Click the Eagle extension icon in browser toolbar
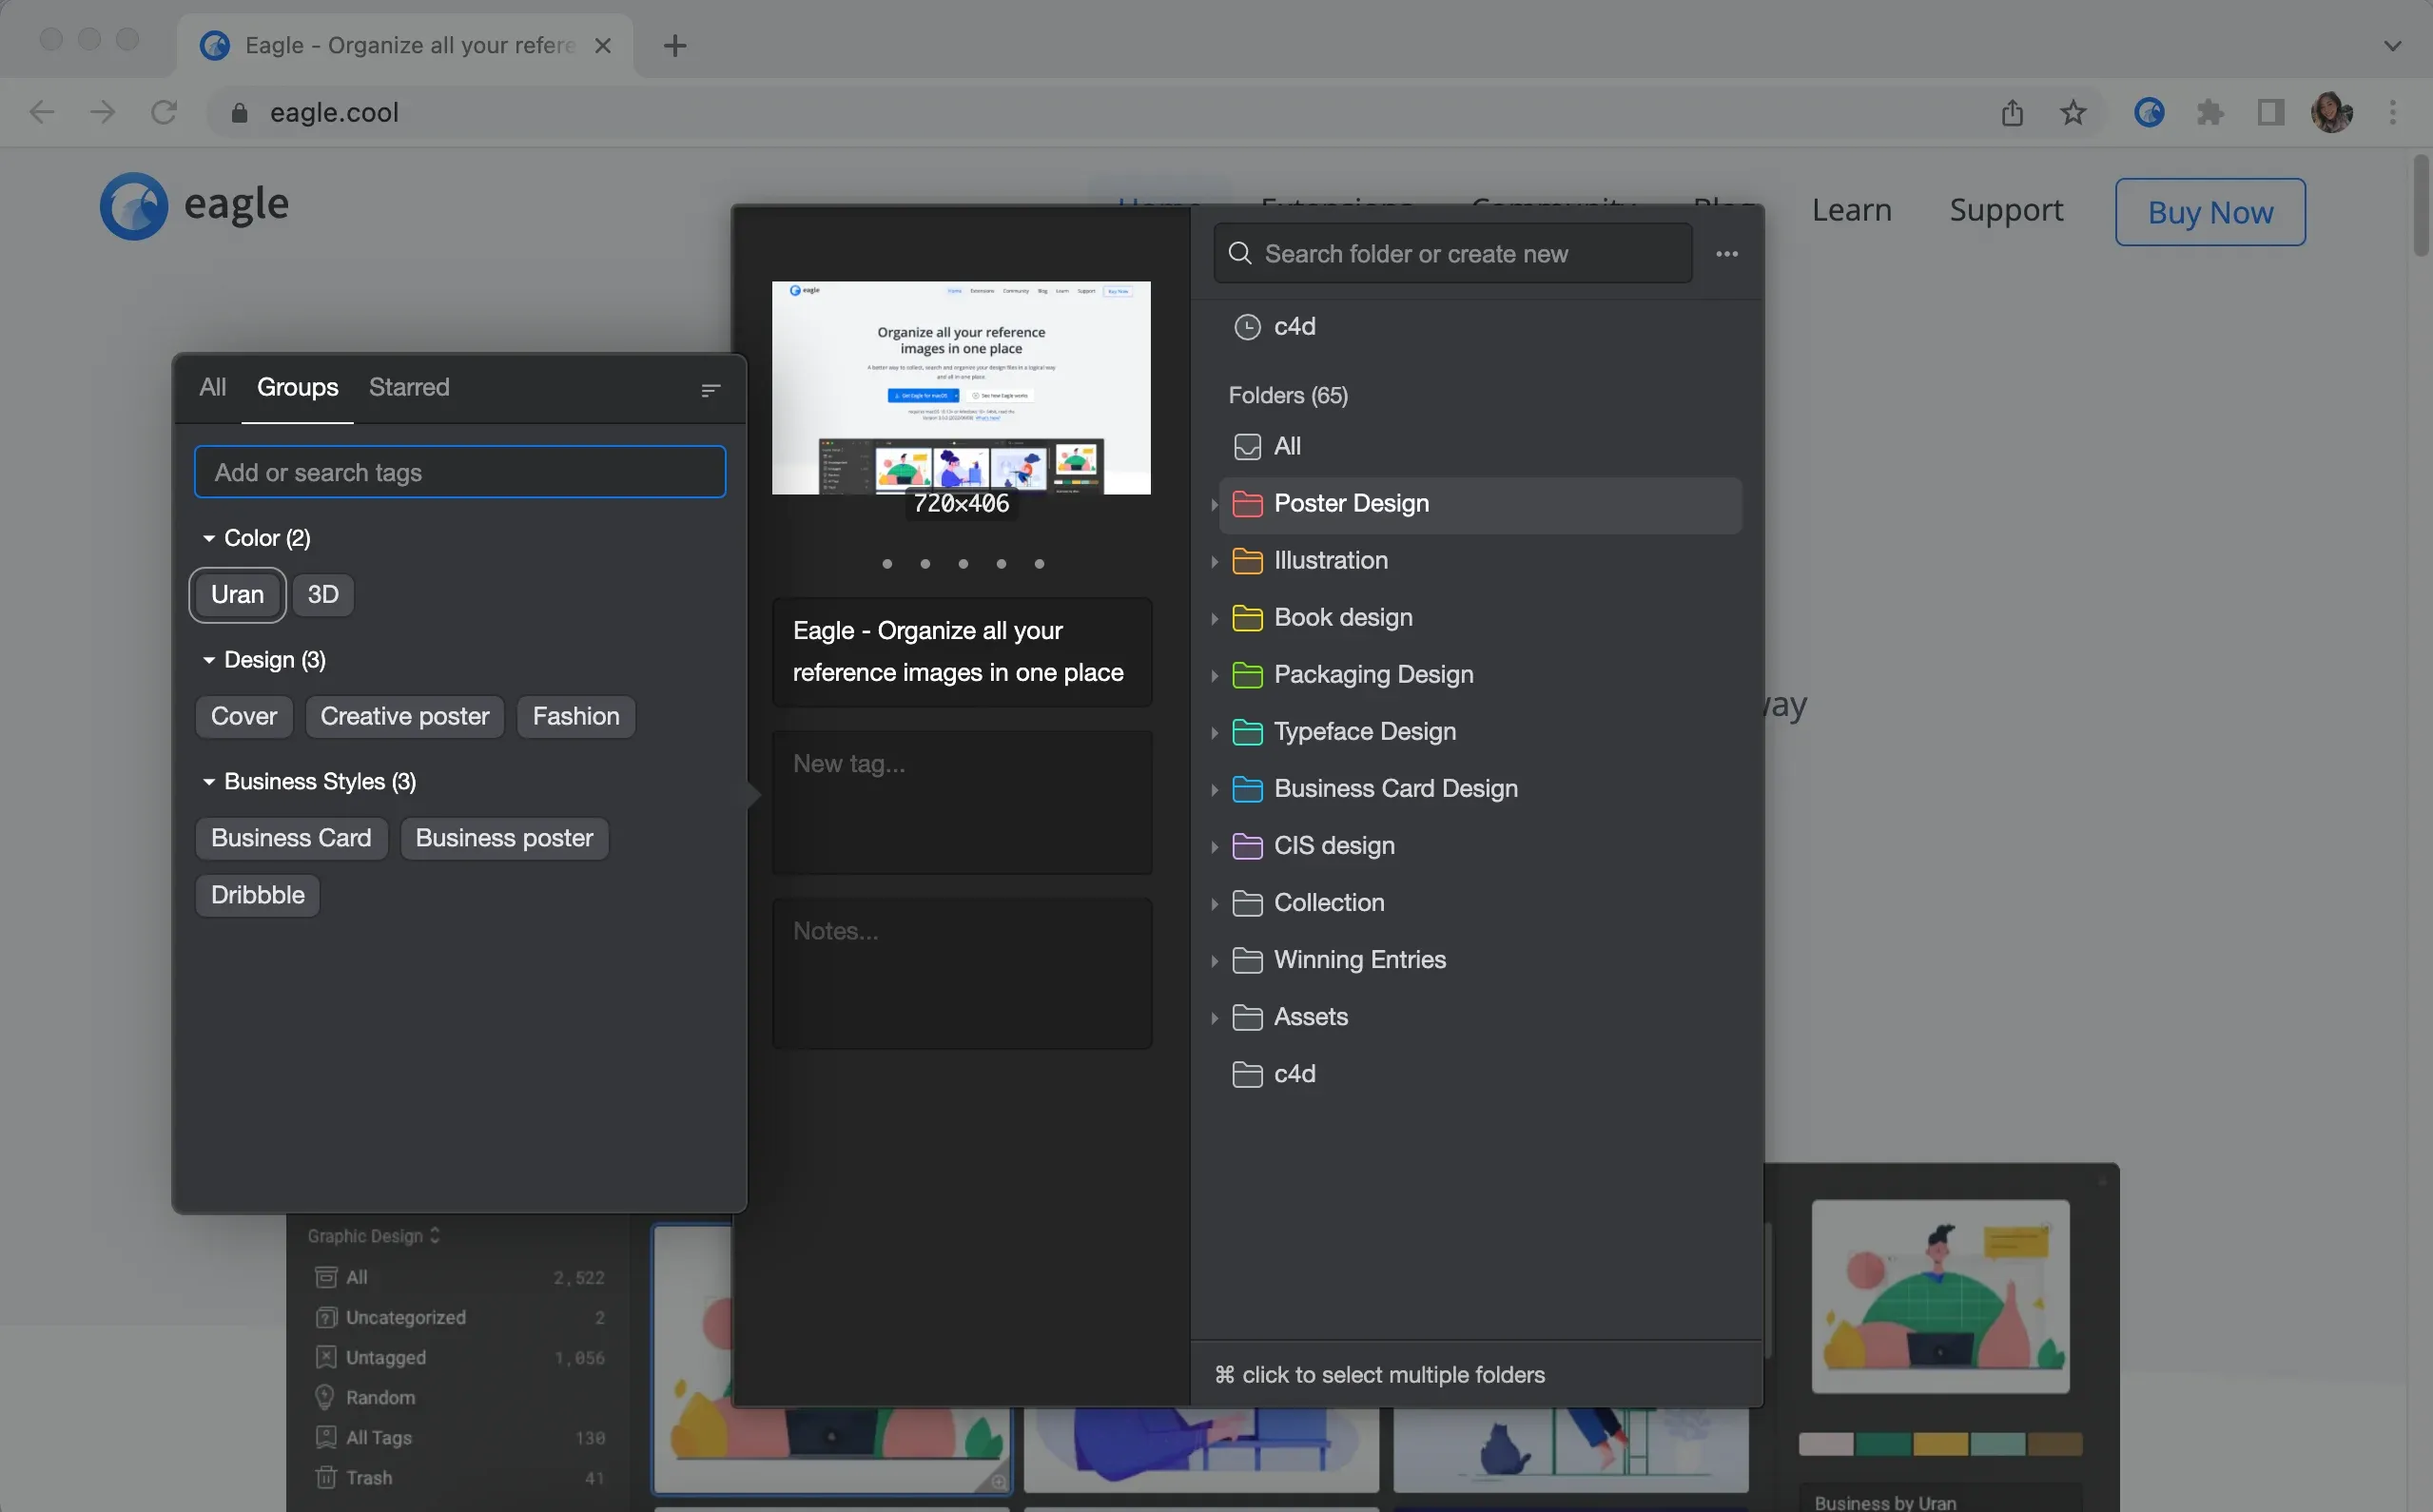2433x1512 pixels. tap(2149, 112)
